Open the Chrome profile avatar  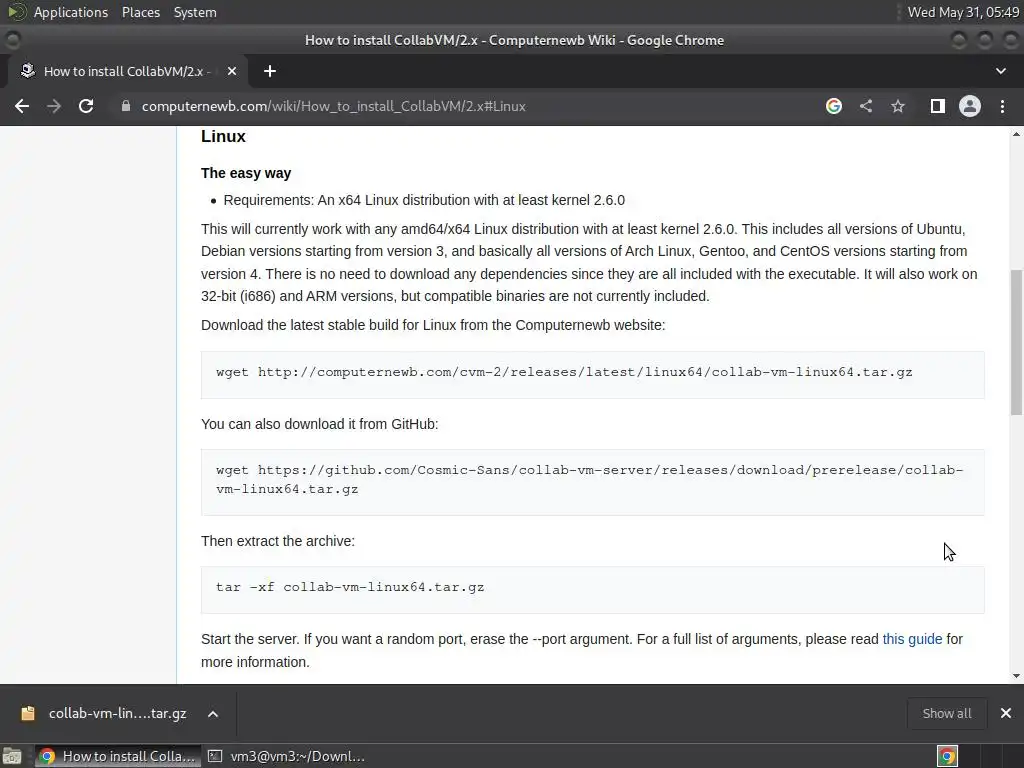coord(970,106)
